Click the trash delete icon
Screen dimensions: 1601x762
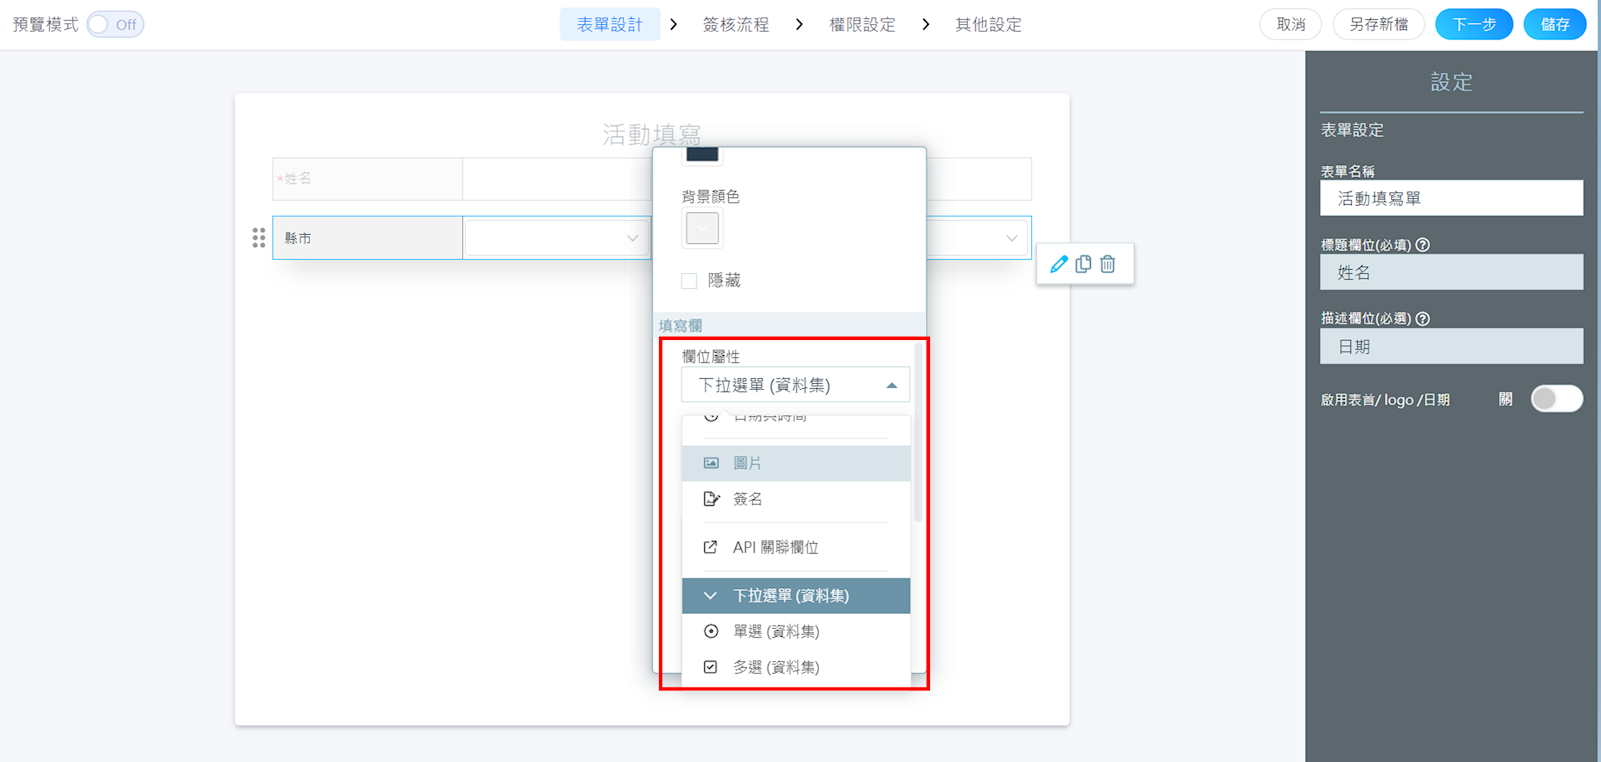1108,264
